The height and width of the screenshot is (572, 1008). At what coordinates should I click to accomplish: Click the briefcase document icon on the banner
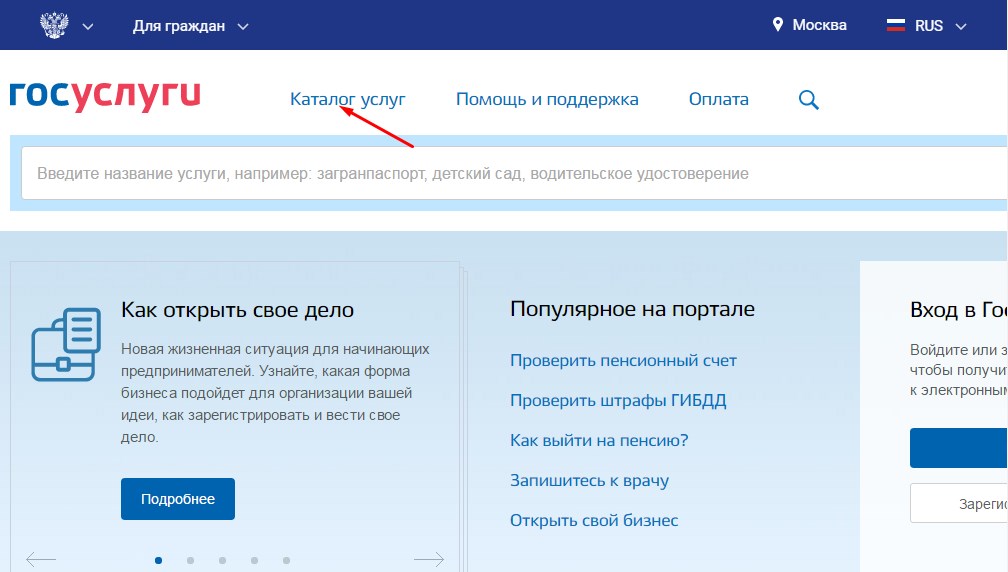65,345
